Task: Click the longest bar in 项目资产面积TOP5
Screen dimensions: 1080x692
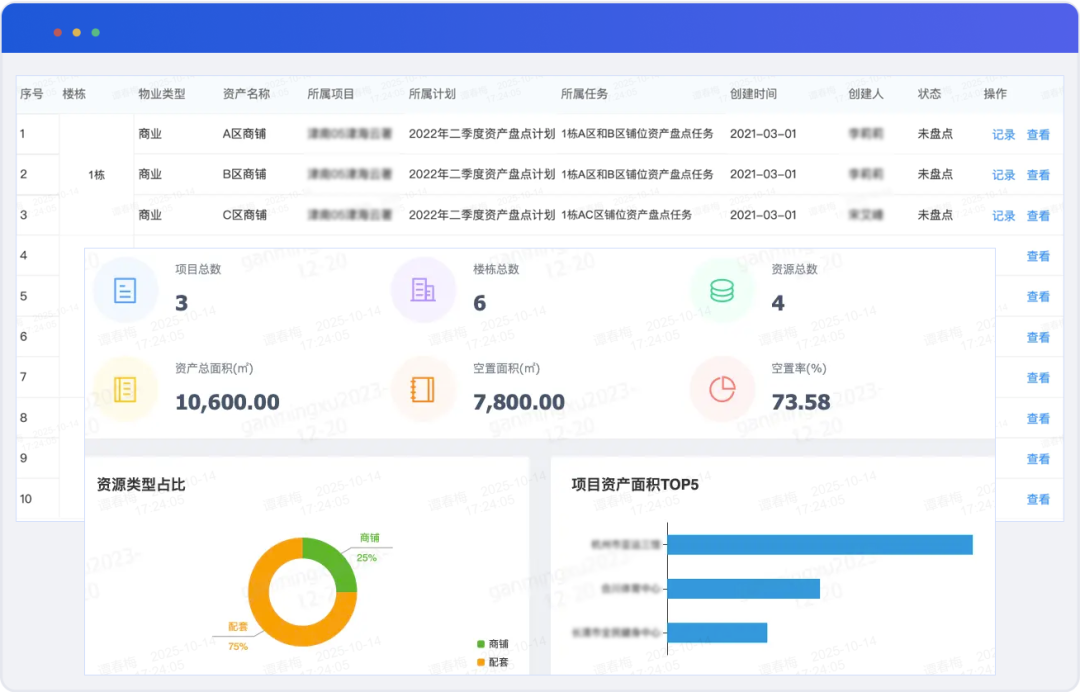Action: tap(819, 545)
